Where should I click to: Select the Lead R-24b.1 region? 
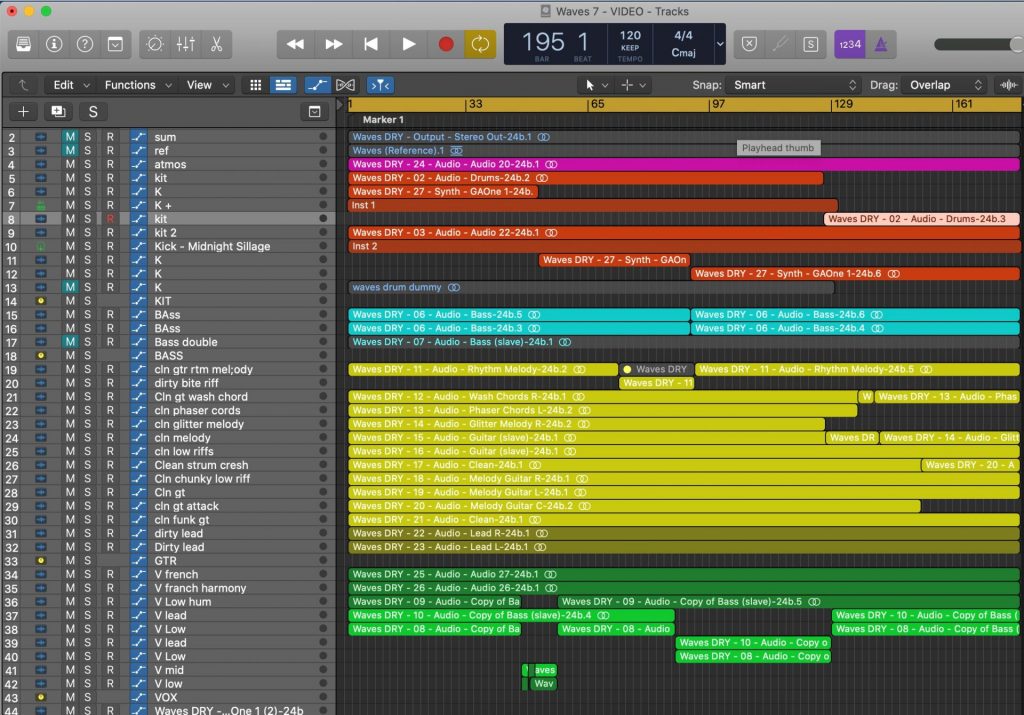[683, 533]
